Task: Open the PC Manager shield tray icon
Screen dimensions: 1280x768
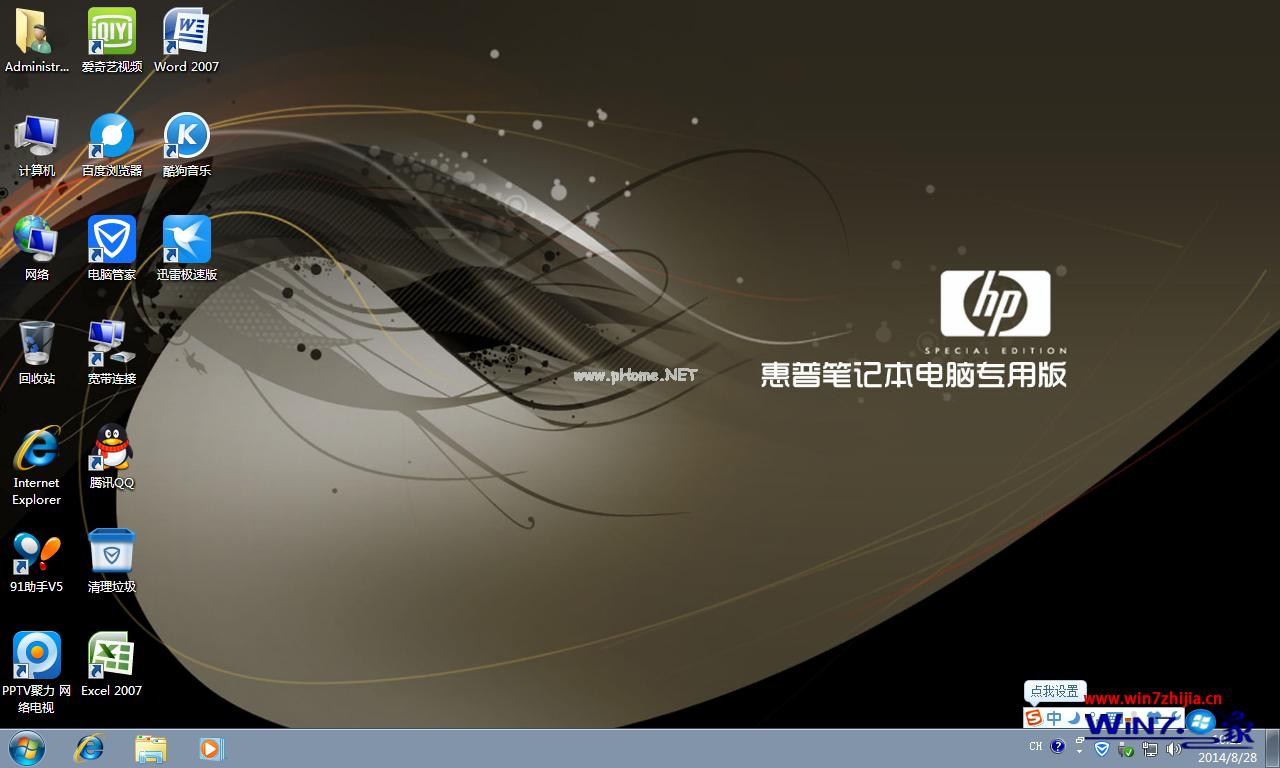Action: (1102, 748)
